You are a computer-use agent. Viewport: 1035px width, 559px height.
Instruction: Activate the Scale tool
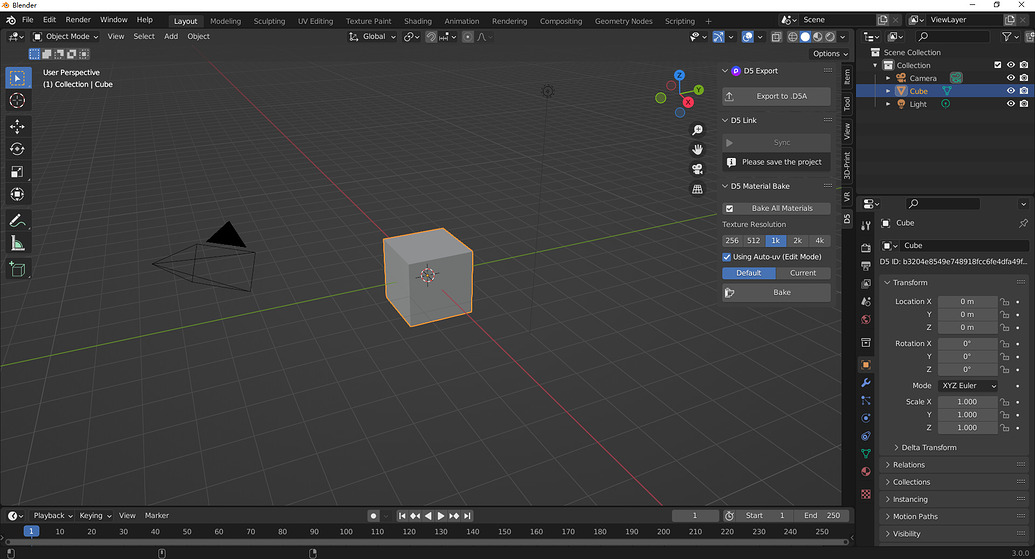(x=17, y=172)
